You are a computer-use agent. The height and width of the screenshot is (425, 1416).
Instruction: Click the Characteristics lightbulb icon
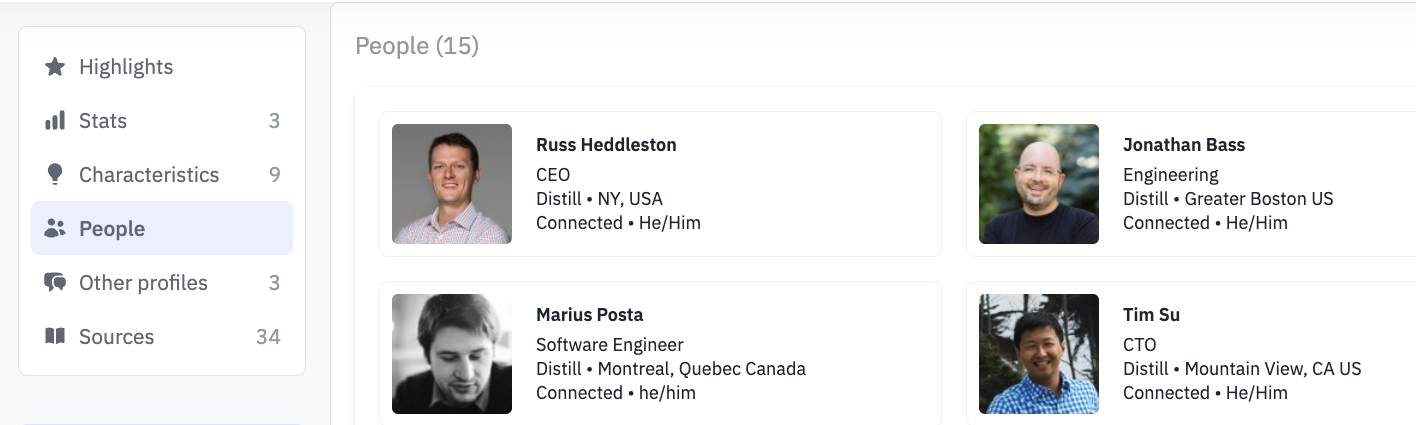pyautogui.click(x=55, y=175)
